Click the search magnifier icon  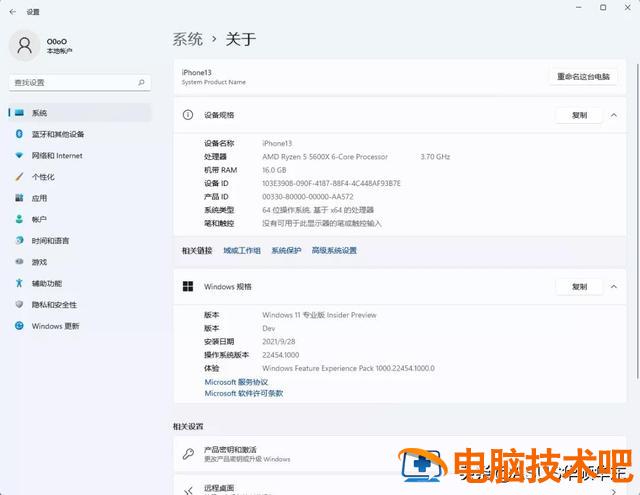point(141,82)
